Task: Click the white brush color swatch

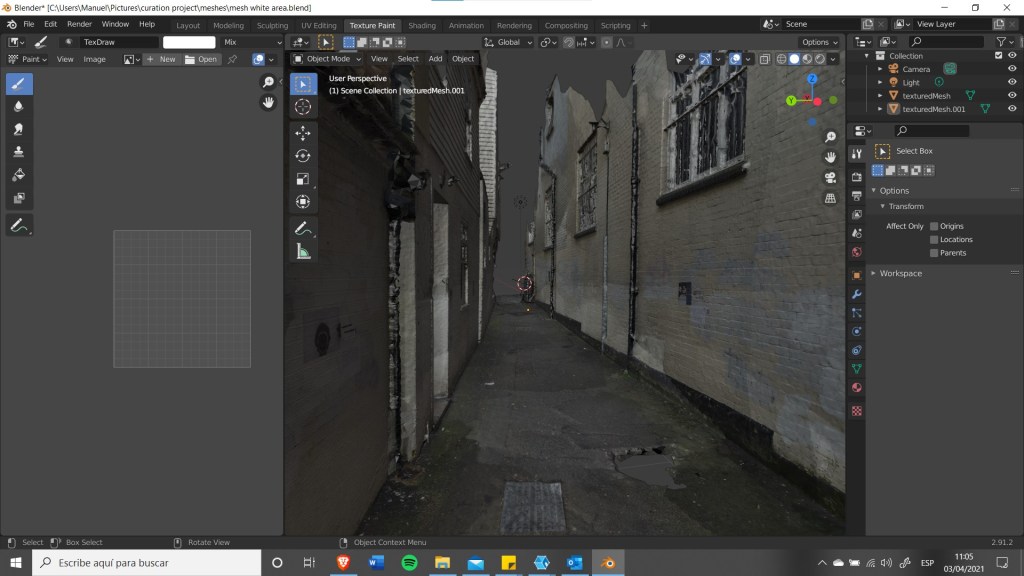Action: click(x=189, y=43)
